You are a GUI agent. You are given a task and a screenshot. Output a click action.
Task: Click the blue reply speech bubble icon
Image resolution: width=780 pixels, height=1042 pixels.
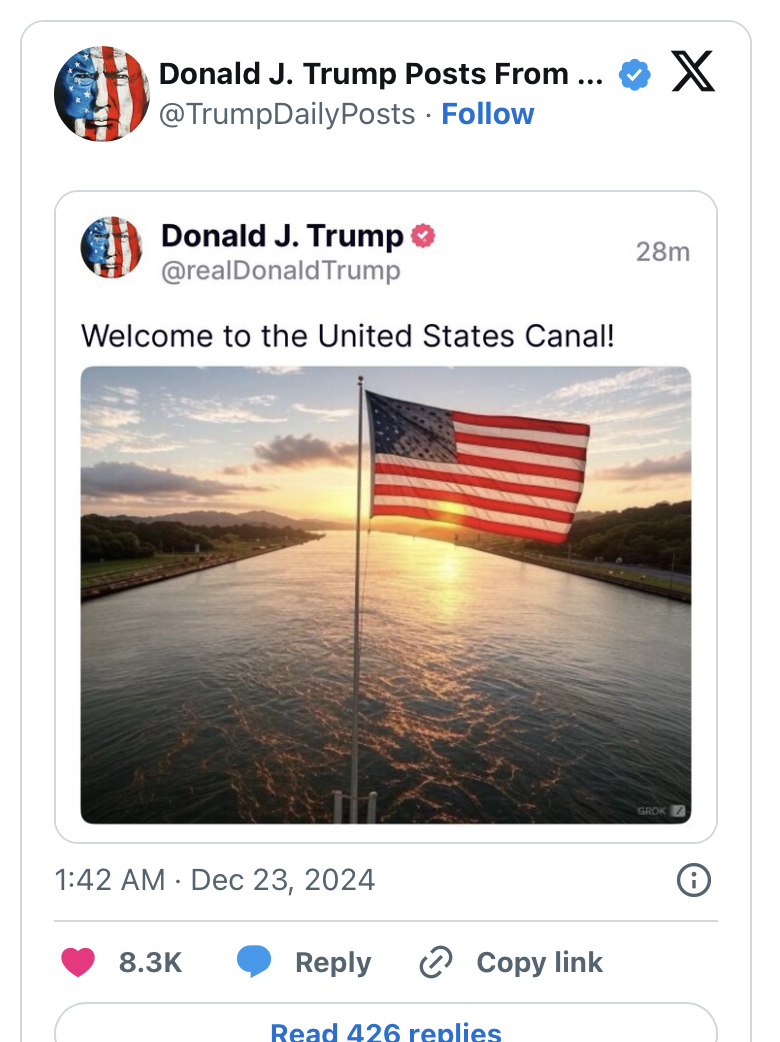(x=254, y=962)
